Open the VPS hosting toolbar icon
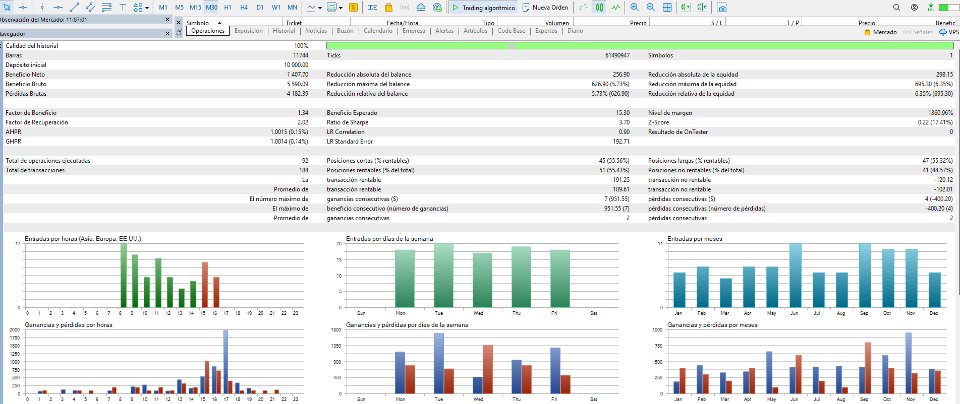 tap(421, 7)
